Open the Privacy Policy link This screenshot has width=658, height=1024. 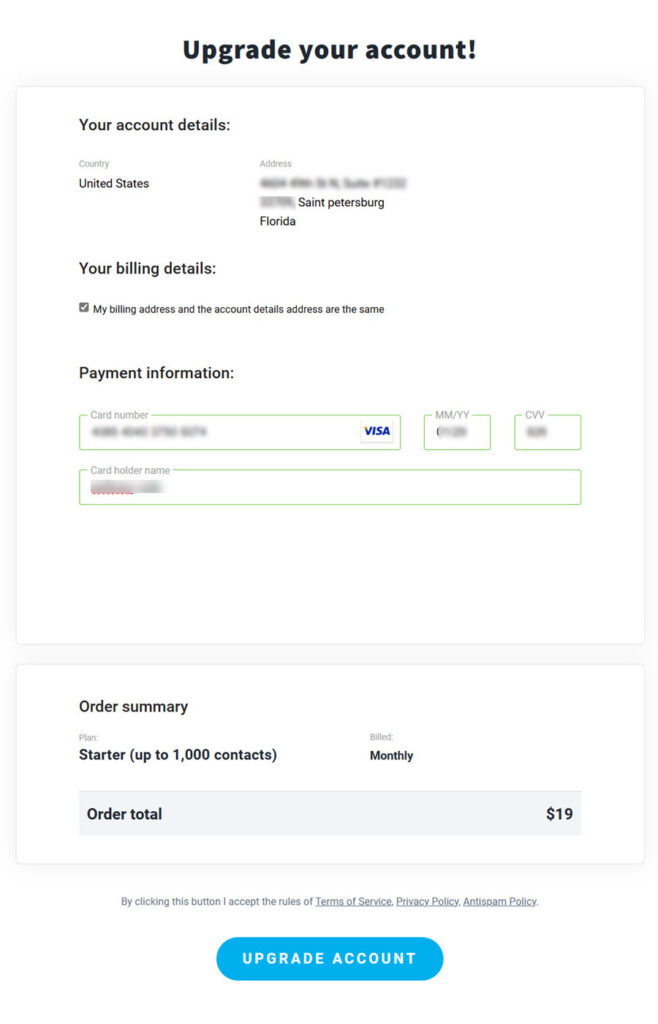point(428,901)
